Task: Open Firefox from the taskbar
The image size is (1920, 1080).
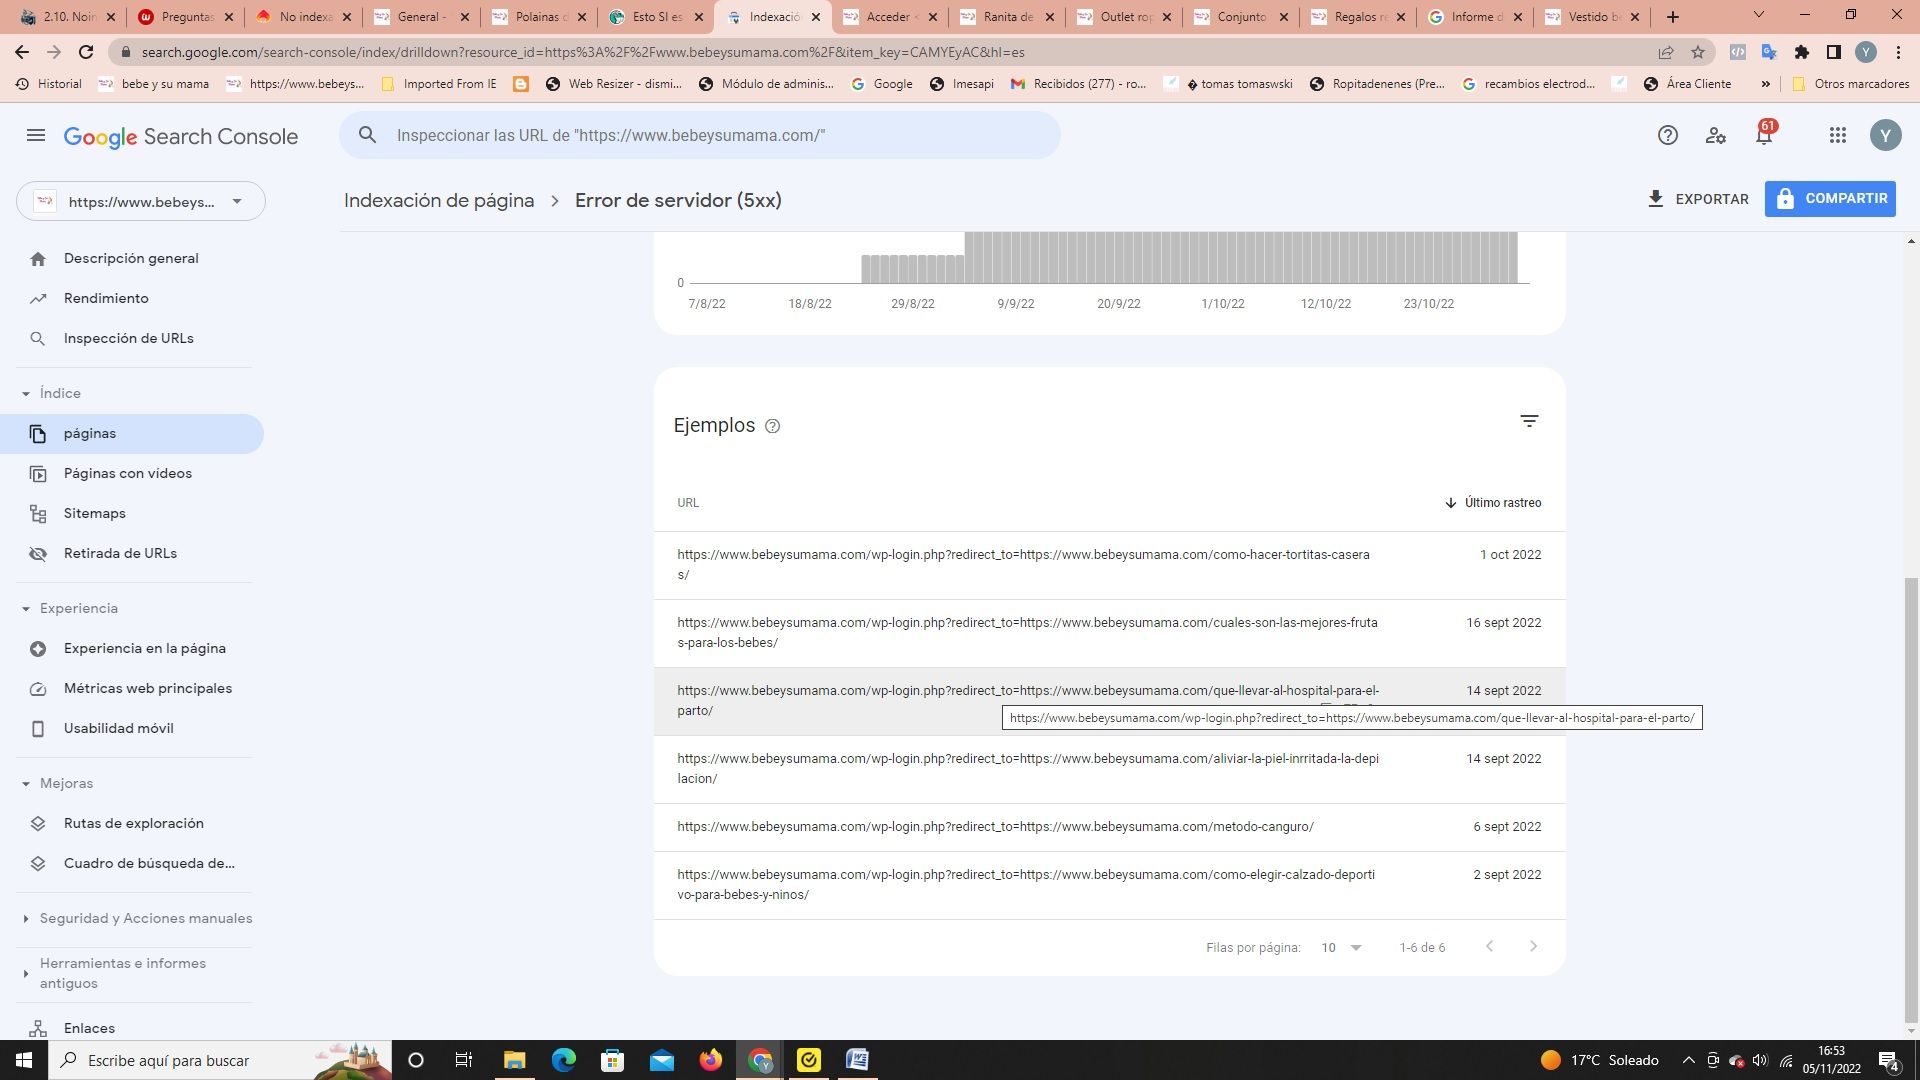Action: tap(711, 1060)
